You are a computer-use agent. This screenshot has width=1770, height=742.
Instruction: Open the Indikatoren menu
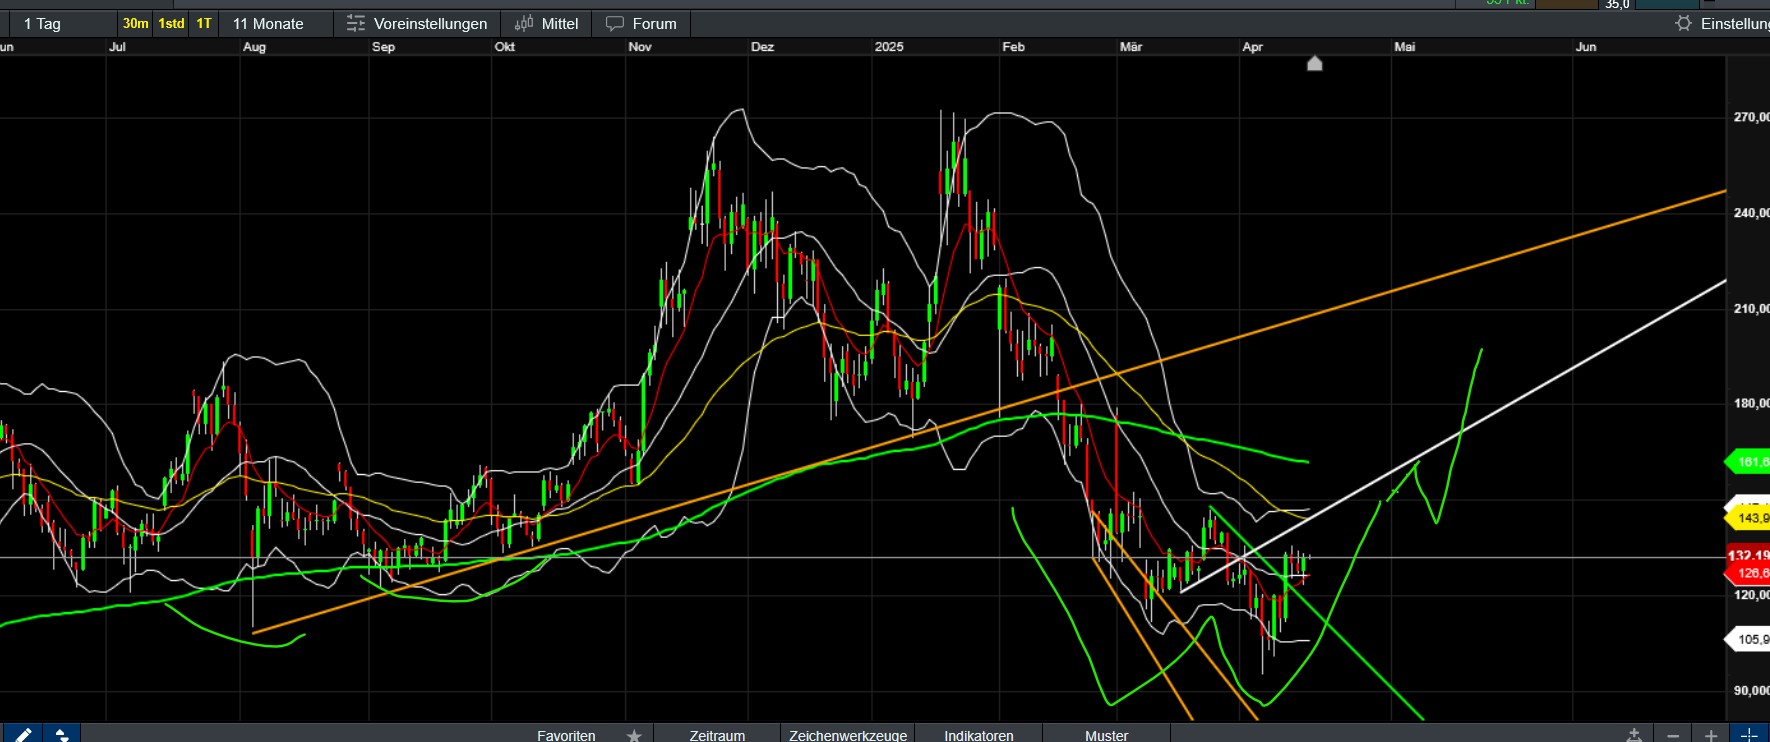[x=978, y=735]
